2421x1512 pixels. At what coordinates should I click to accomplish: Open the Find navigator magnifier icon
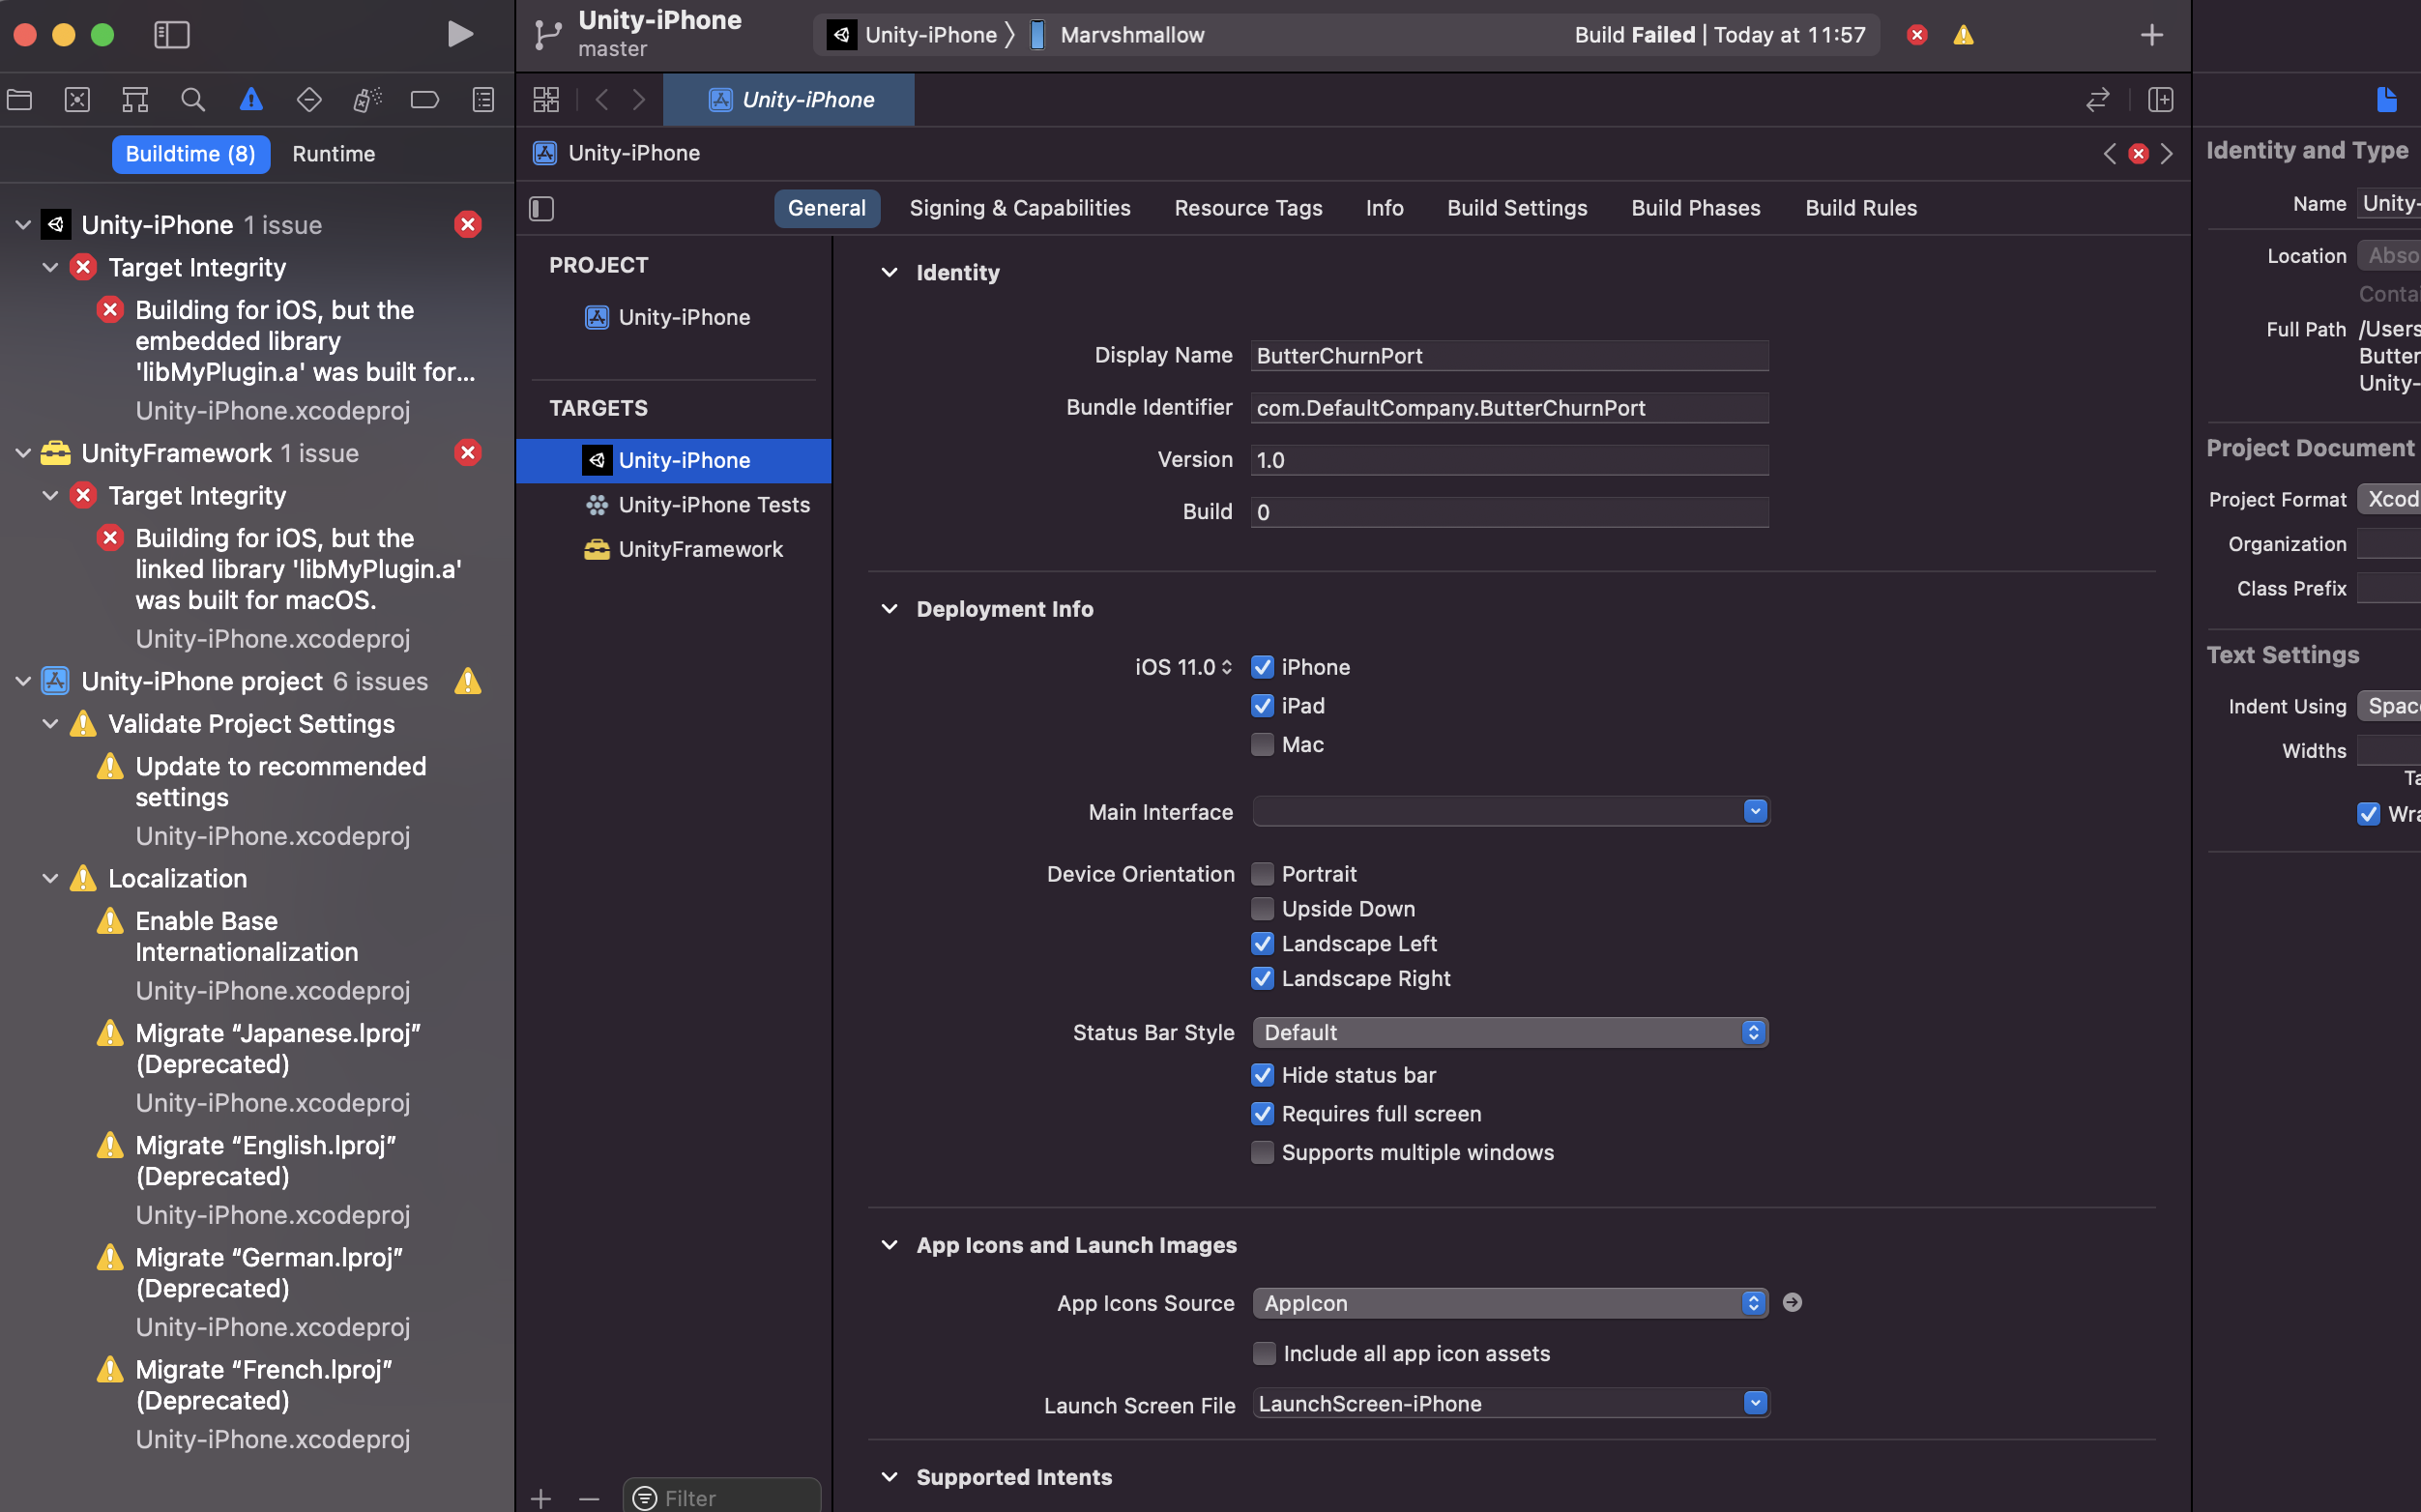[x=193, y=99]
